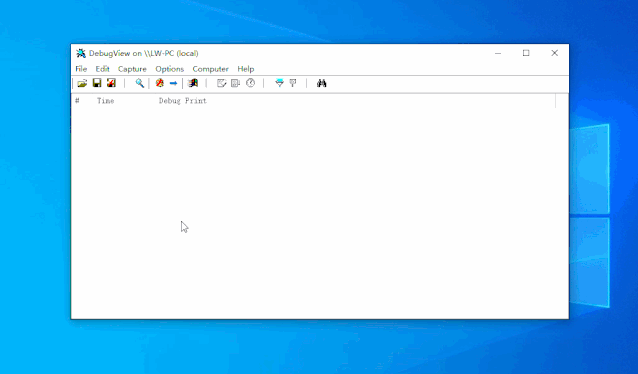The height and width of the screenshot is (374, 638).
Task: Open the Computer menu
Action: (210, 69)
